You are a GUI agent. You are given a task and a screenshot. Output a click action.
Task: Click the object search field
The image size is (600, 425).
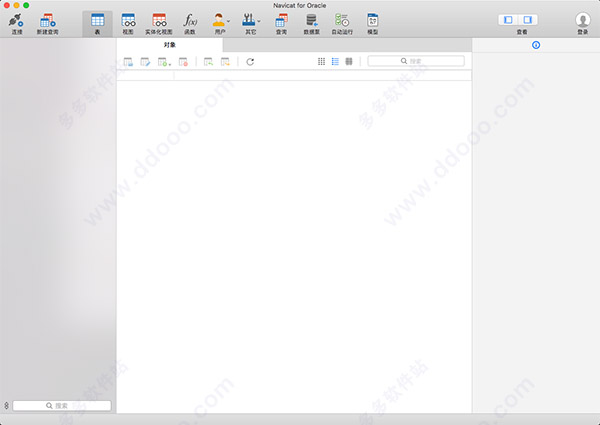[x=416, y=61]
